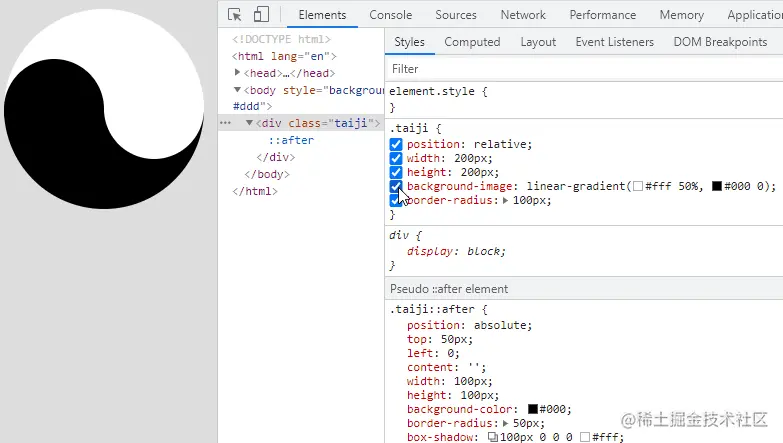
Task: Open the Application tab
Action: [755, 15]
